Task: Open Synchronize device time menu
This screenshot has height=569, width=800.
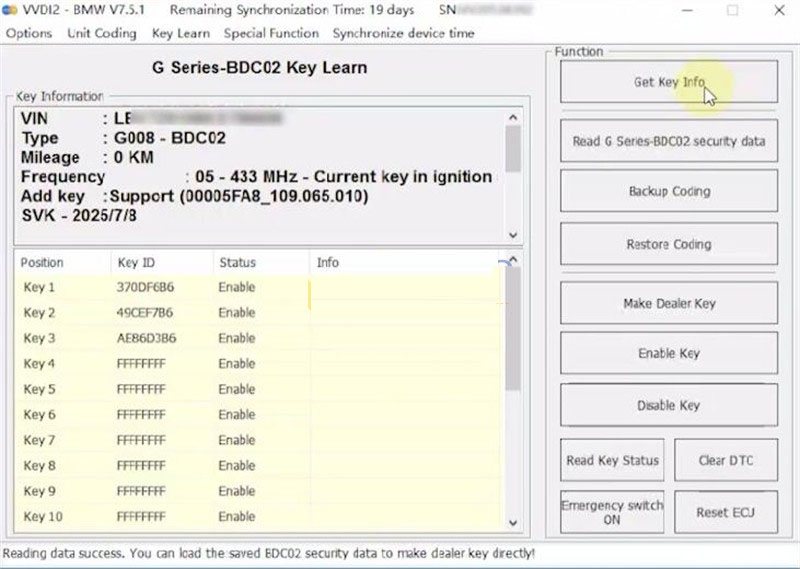Action: point(404,33)
